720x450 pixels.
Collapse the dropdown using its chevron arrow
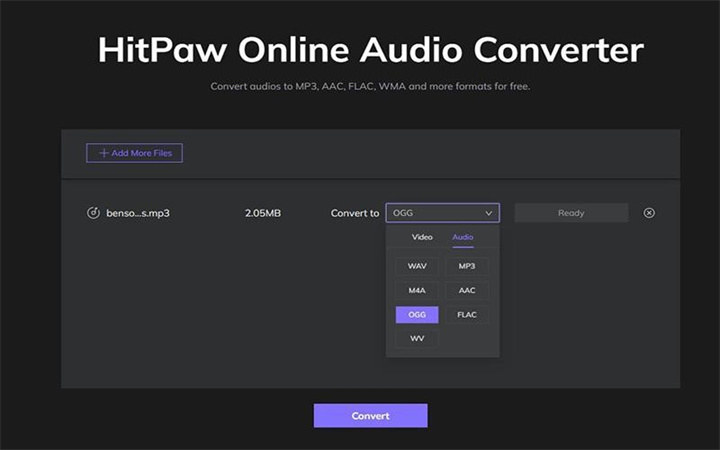coord(489,213)
